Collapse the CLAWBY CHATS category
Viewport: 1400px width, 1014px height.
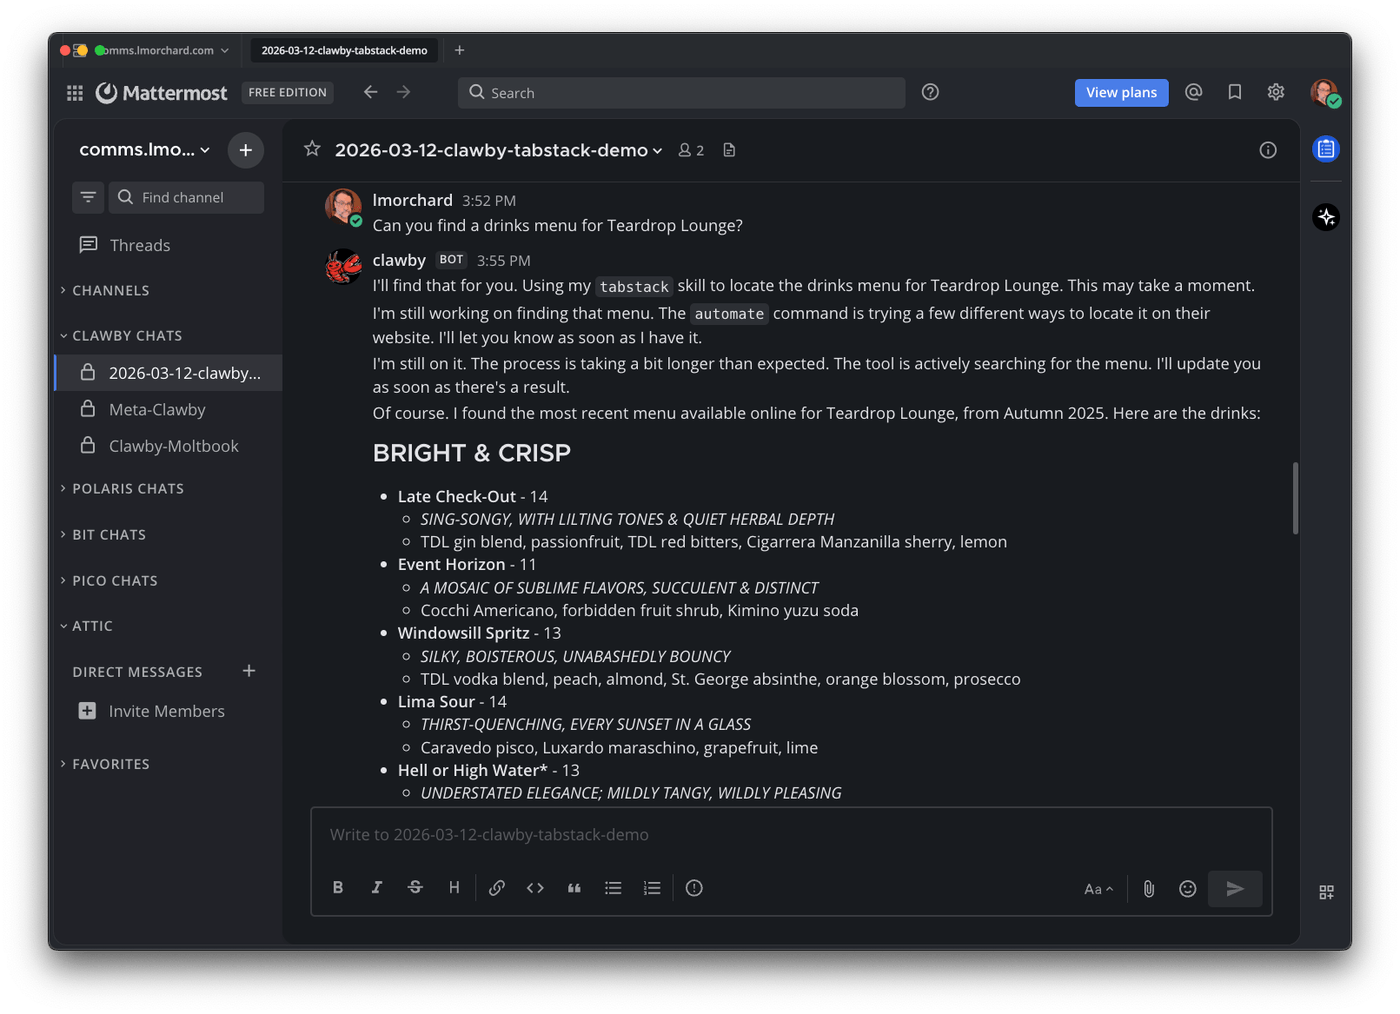(126, 336)
